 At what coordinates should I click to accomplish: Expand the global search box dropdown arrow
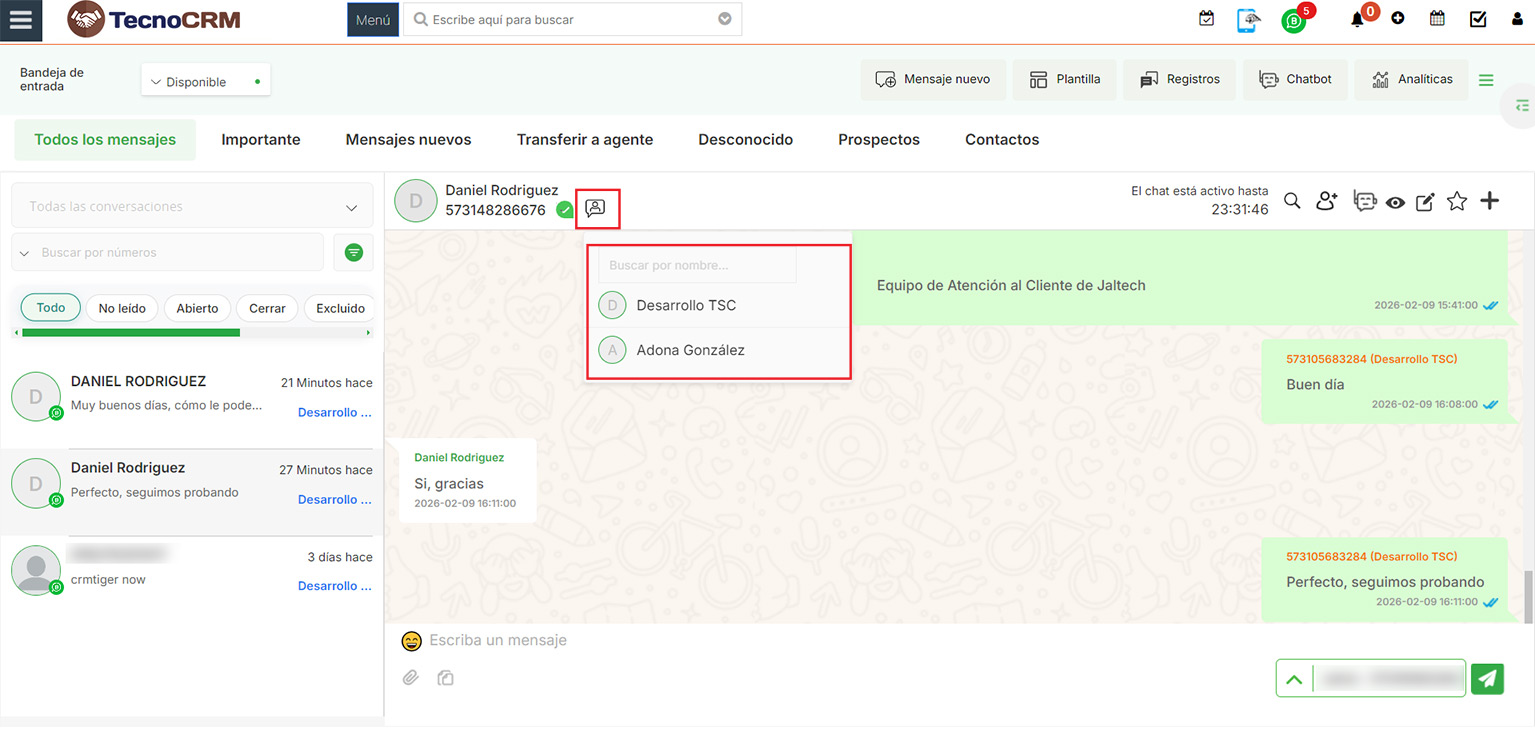click(725, 19)
